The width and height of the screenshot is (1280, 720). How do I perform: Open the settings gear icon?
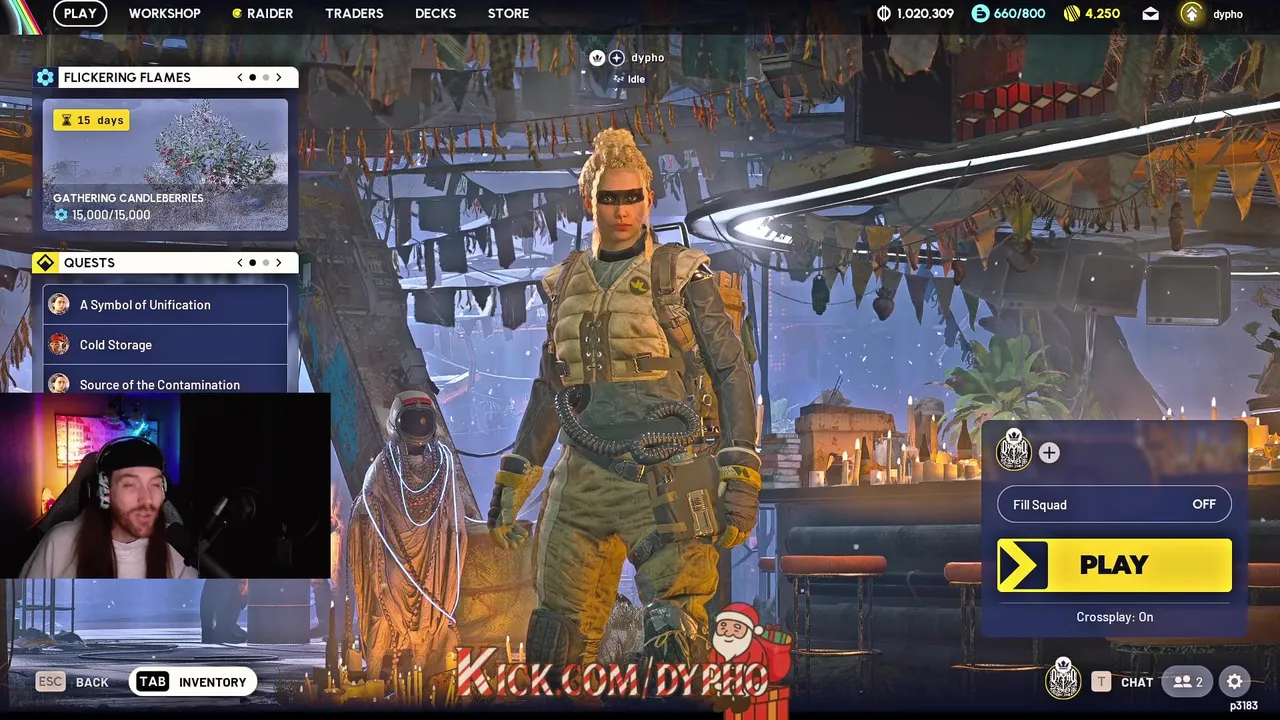click(1235, 682)
